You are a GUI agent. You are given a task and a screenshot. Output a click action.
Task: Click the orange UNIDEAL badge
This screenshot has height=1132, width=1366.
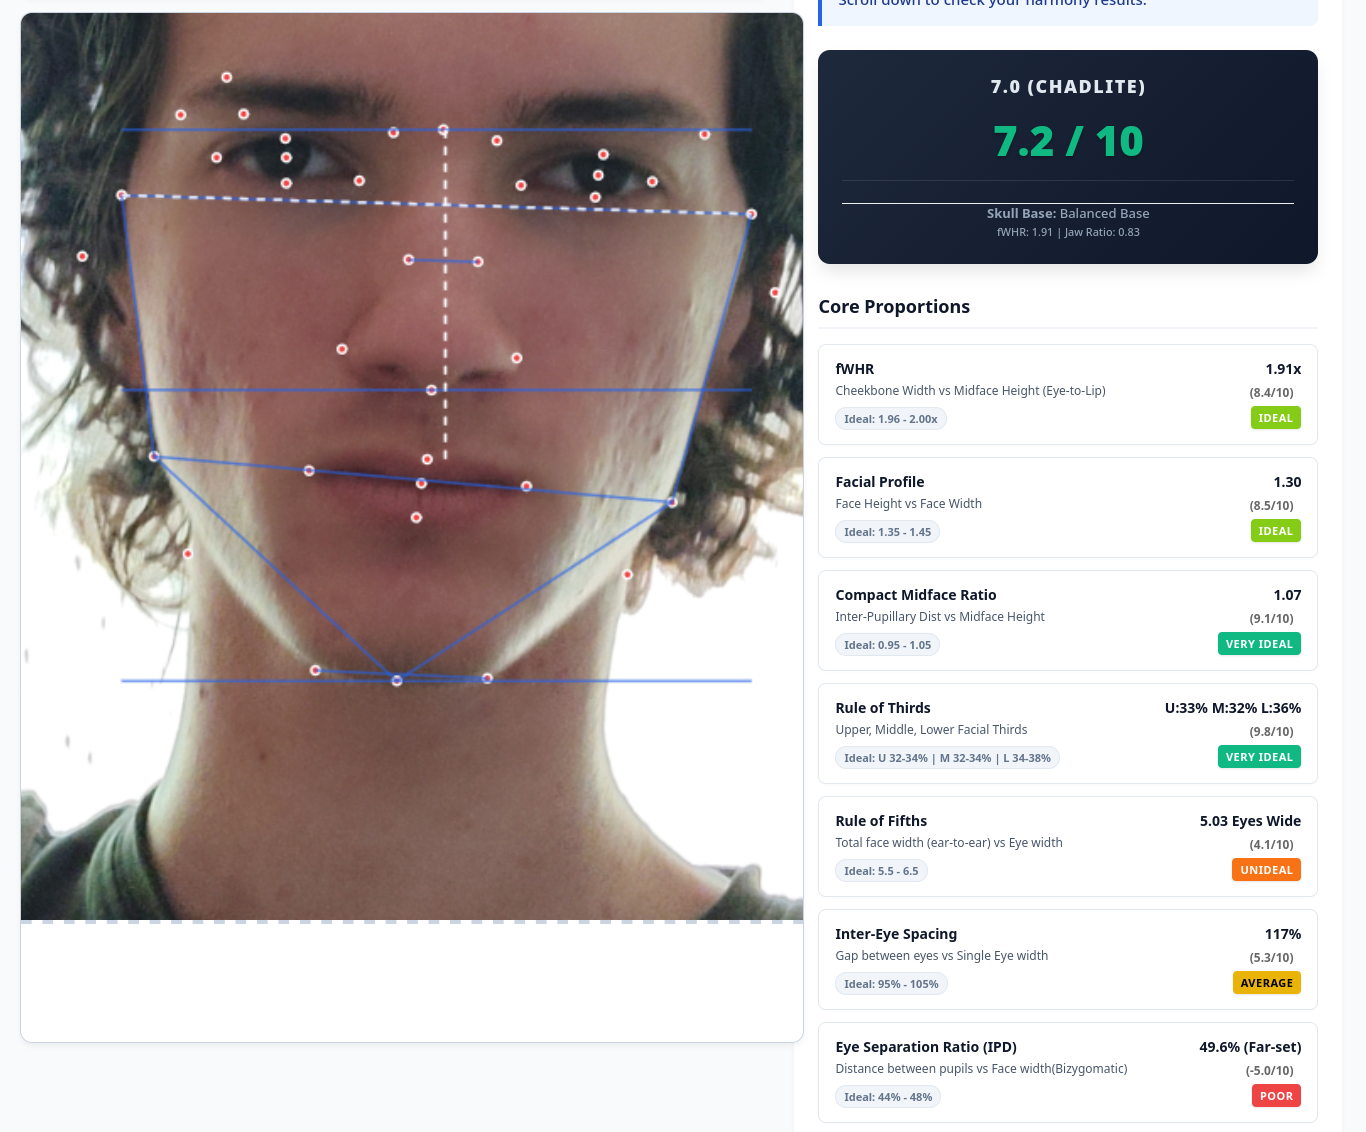[1266, 870]
